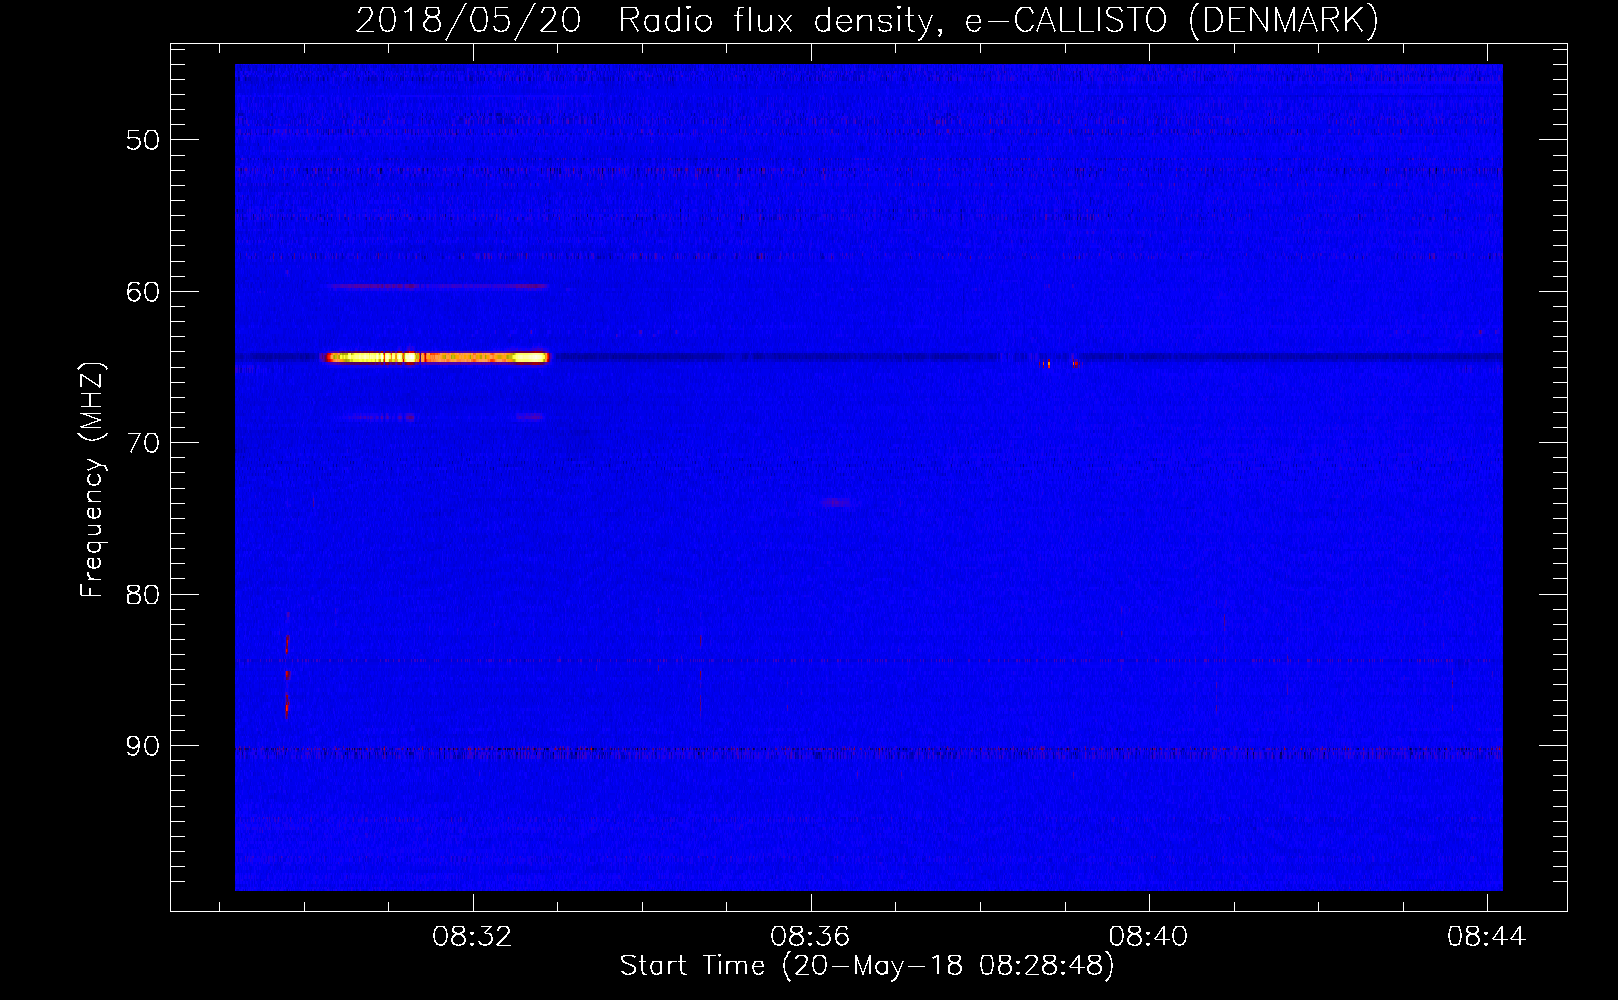Click the 70 MHz frequency tick label
The width and height of the screenshot is (1618, 1000).
[143, 443]
